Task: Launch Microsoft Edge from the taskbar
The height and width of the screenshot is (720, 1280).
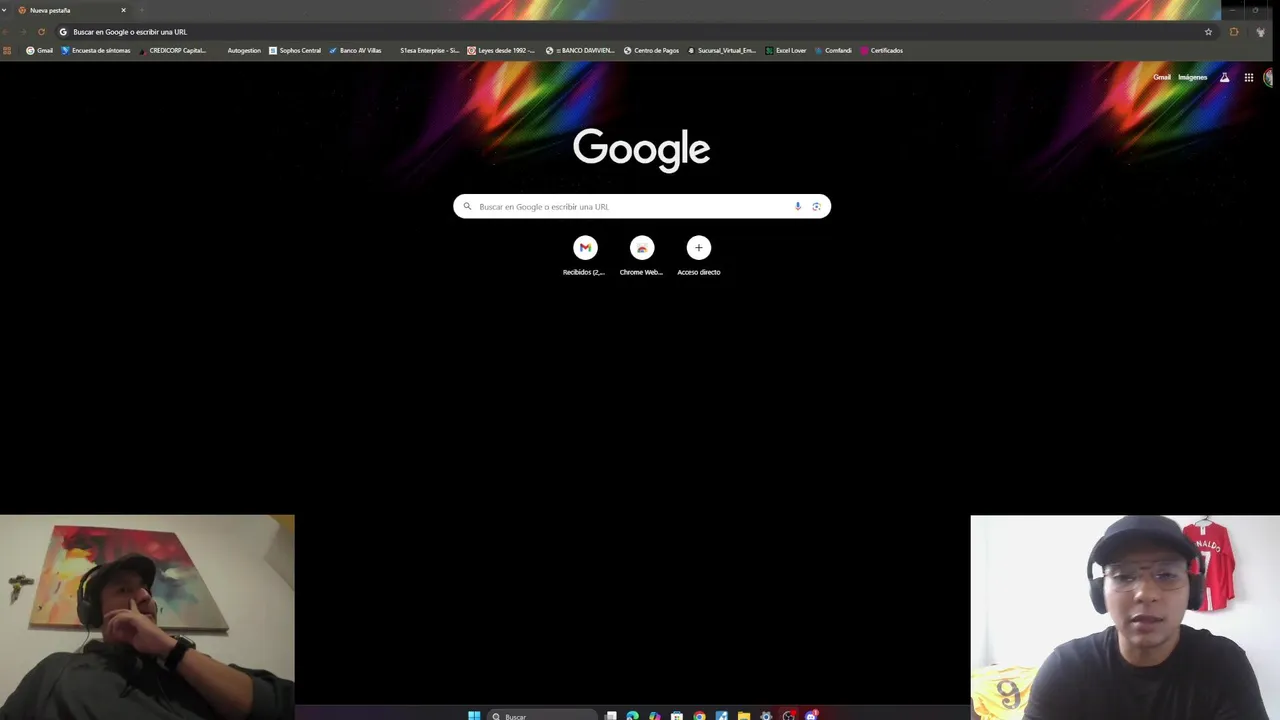Action: click(633, 716)
